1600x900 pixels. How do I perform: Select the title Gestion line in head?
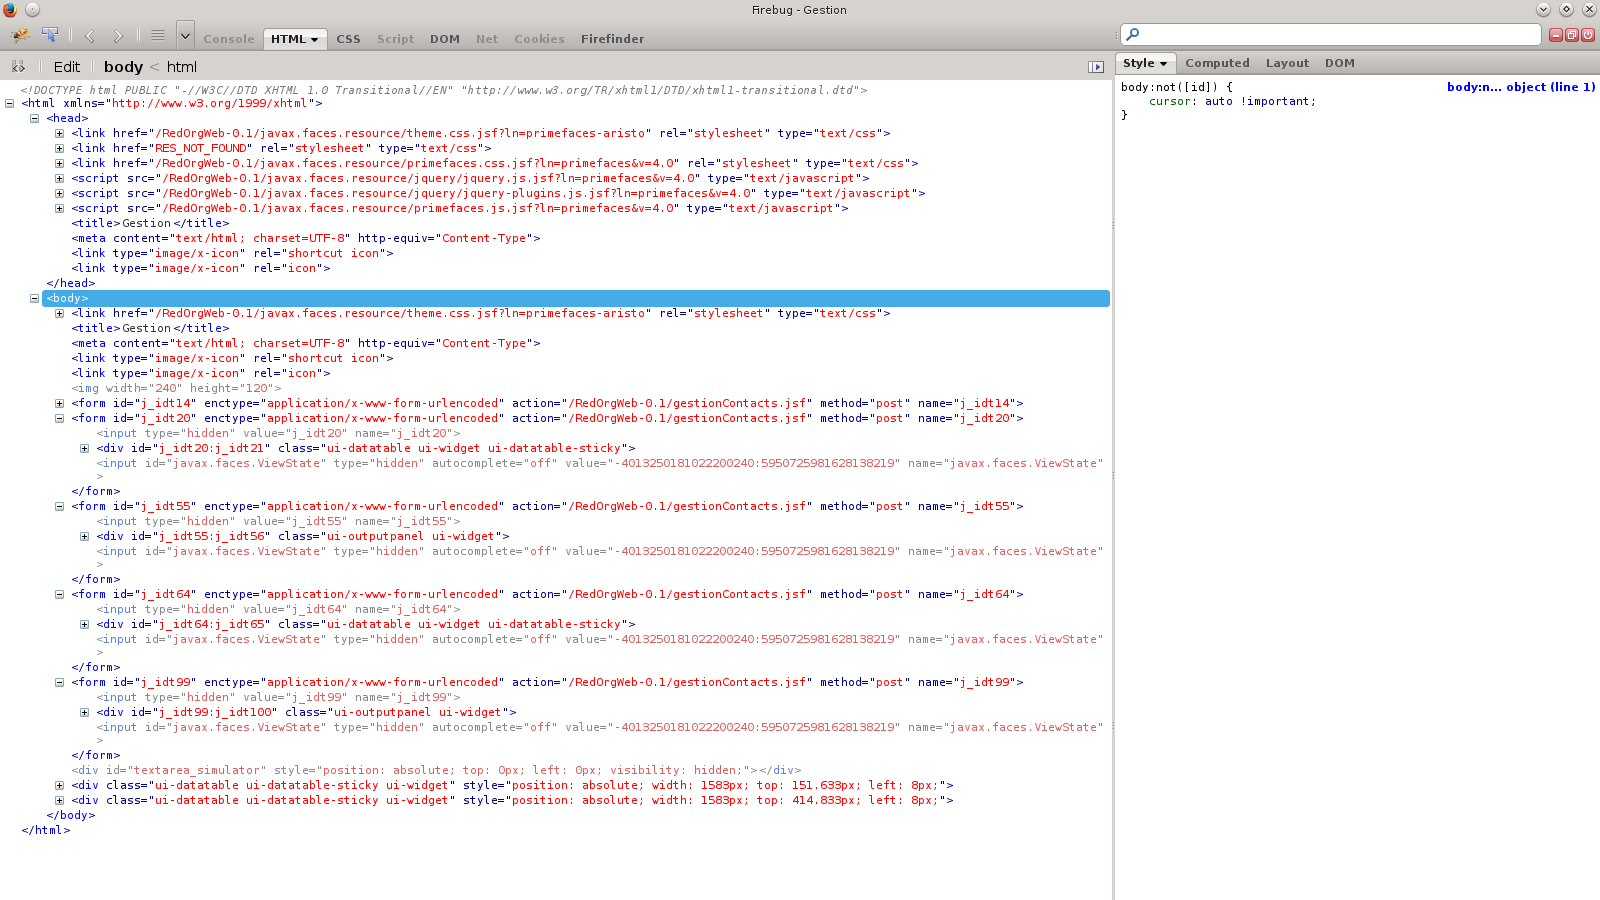click(150, 223)
